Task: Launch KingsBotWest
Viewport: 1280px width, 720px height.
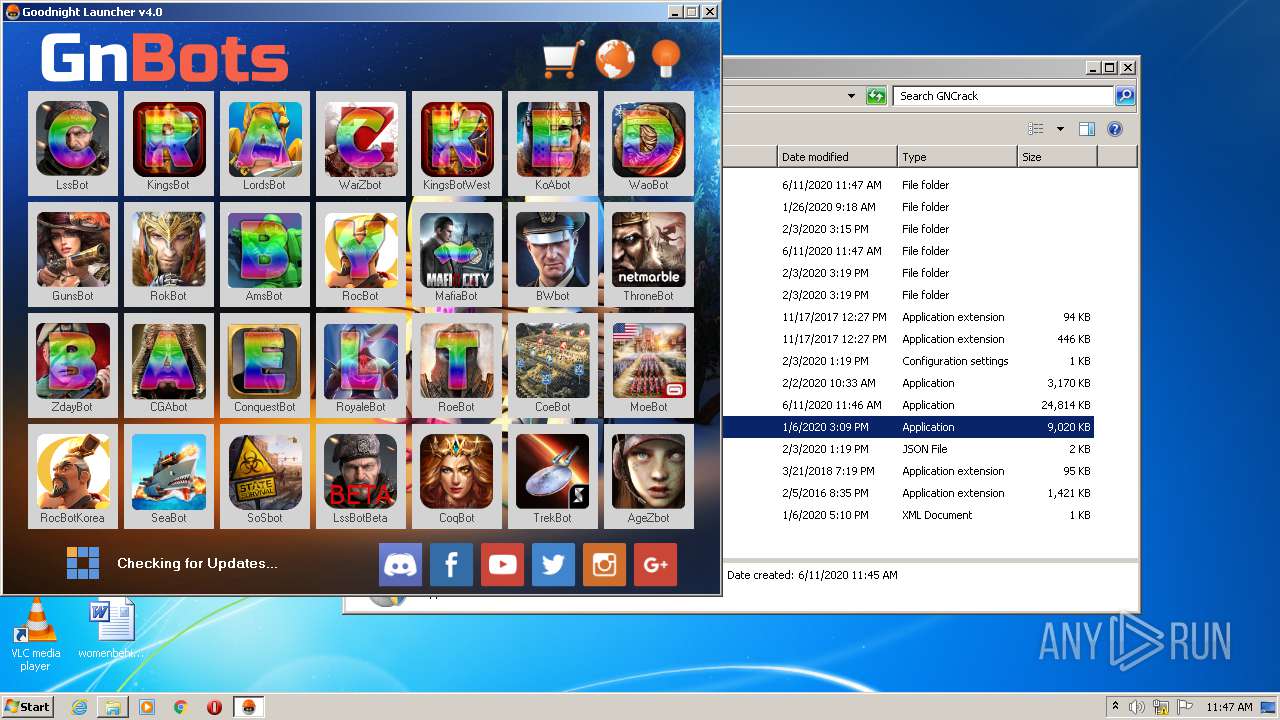Action: coord(457,143)
